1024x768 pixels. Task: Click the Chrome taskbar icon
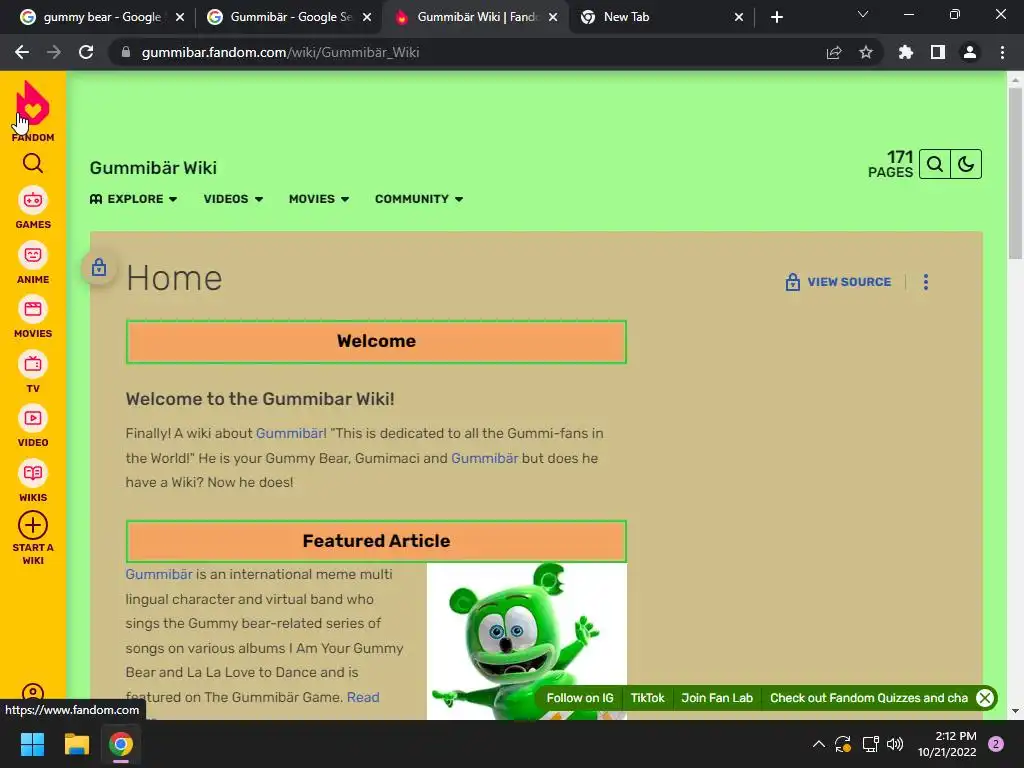point(121,744)
